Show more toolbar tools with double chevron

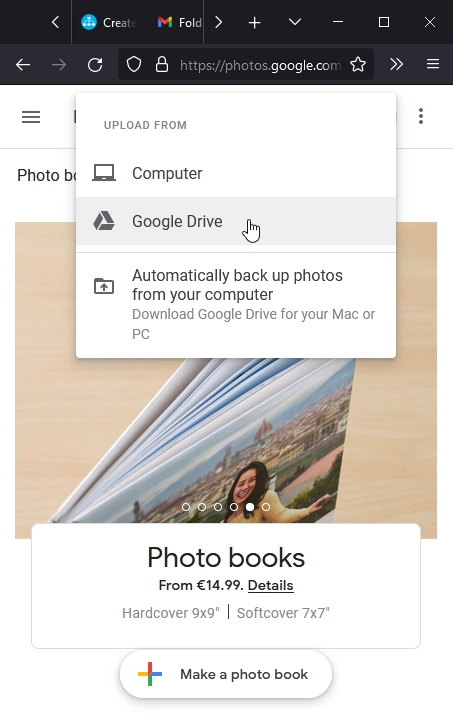click(396, 64)
